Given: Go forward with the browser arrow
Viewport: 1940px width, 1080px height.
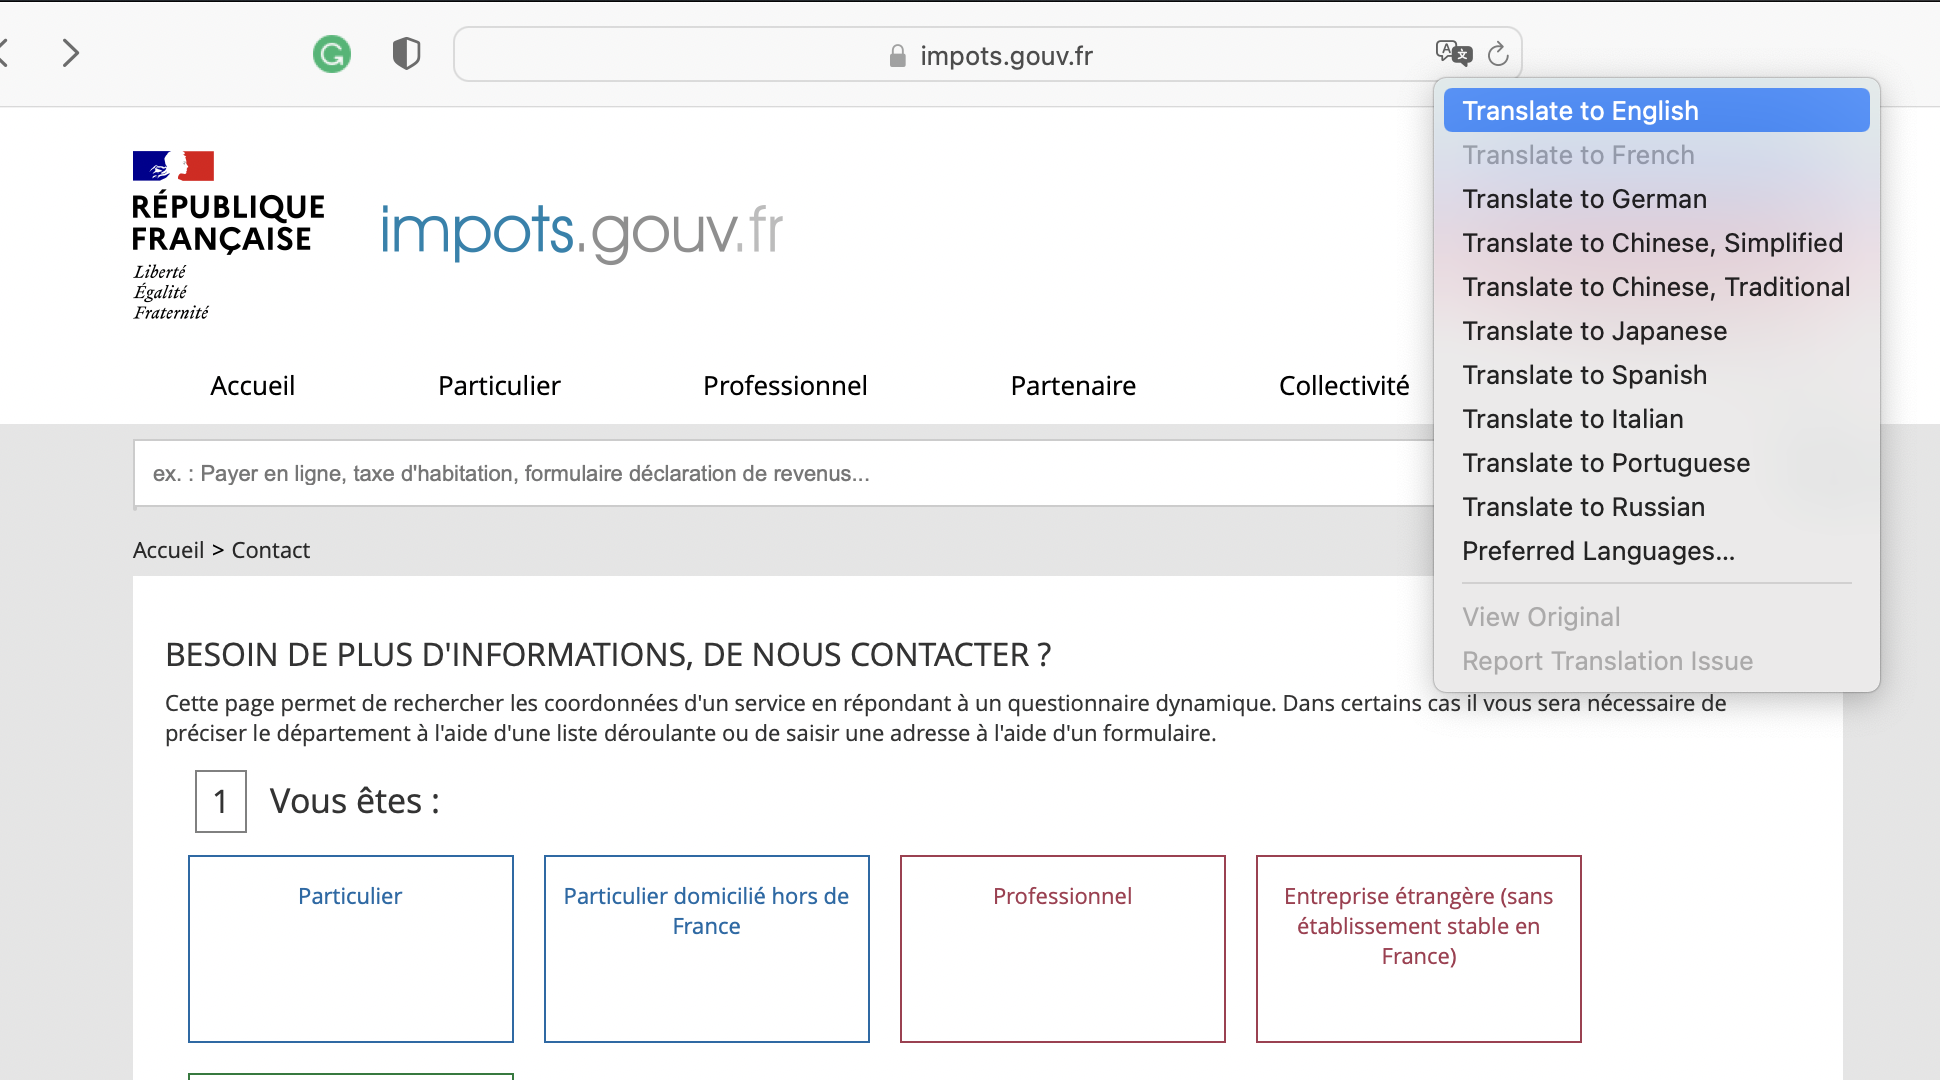Looking at the screenshot, I should point(70,53).
